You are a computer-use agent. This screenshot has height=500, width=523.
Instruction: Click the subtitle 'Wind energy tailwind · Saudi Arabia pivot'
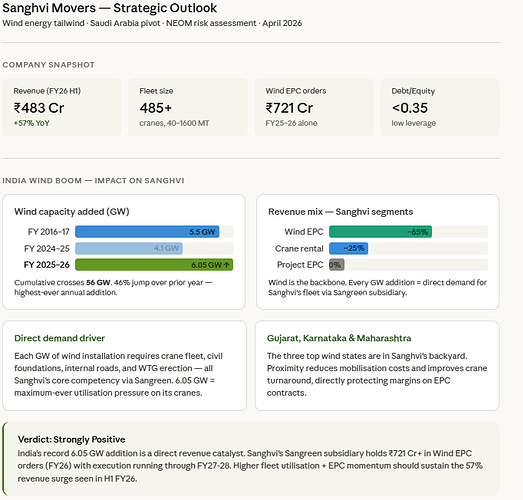(81, 23)
